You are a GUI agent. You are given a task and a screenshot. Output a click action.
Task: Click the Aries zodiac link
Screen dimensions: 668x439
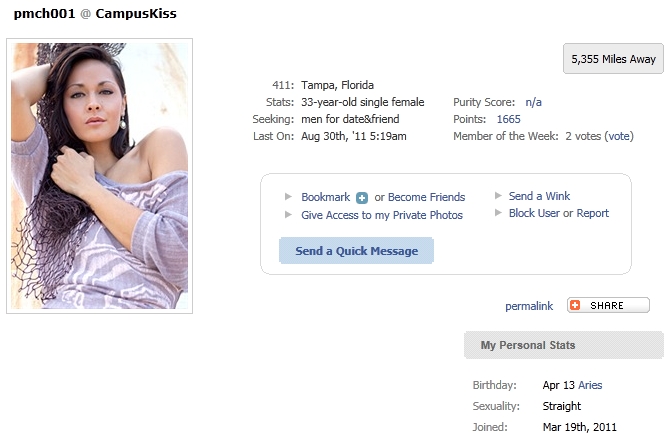point(590,385)
